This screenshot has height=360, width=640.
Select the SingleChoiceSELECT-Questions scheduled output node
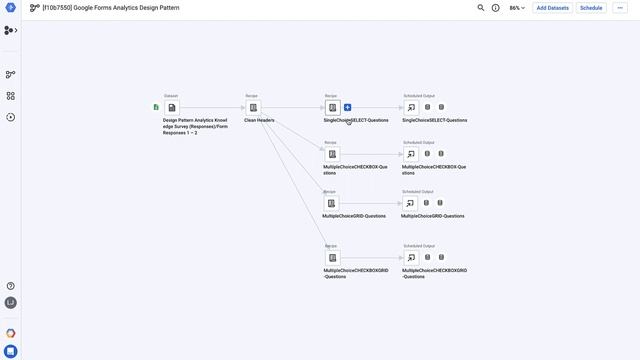411,108
